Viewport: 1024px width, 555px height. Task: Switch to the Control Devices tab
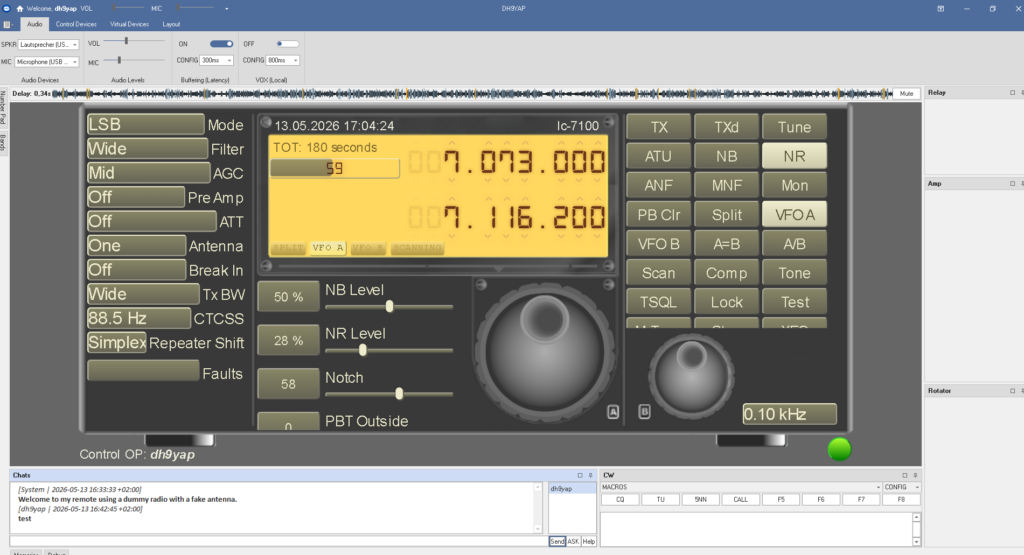[76, 24]
